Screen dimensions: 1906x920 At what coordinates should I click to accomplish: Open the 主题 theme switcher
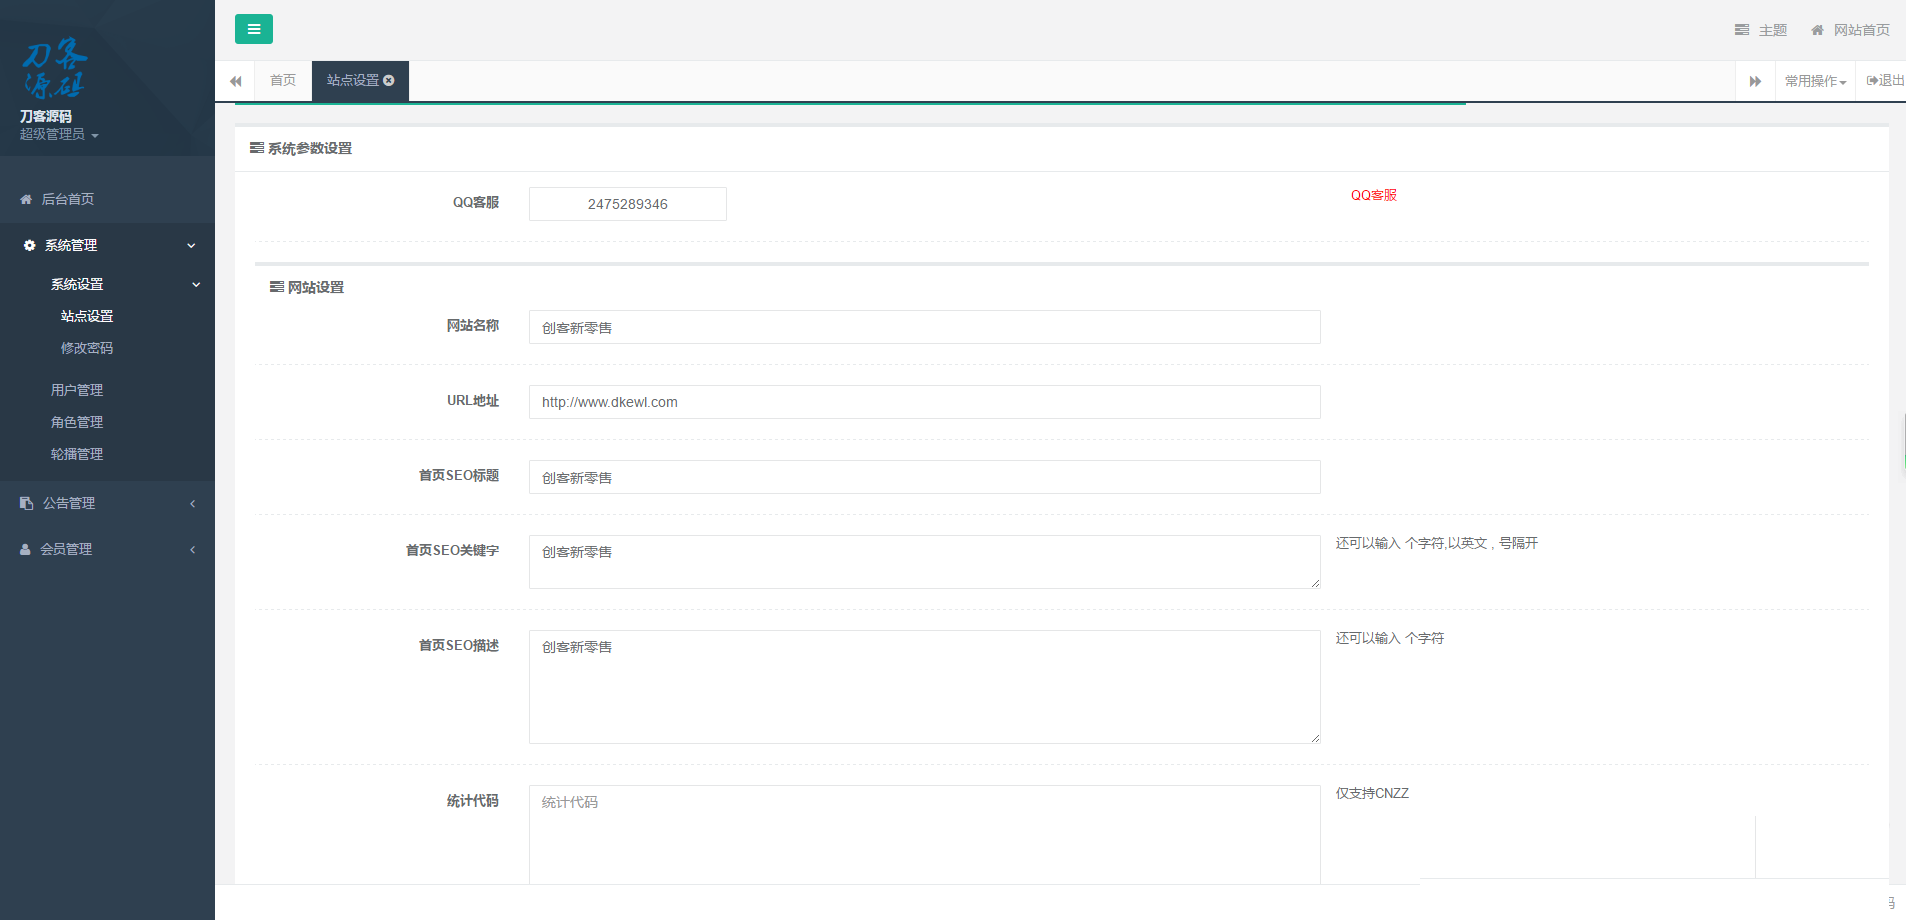click(x=1761, y=30)
